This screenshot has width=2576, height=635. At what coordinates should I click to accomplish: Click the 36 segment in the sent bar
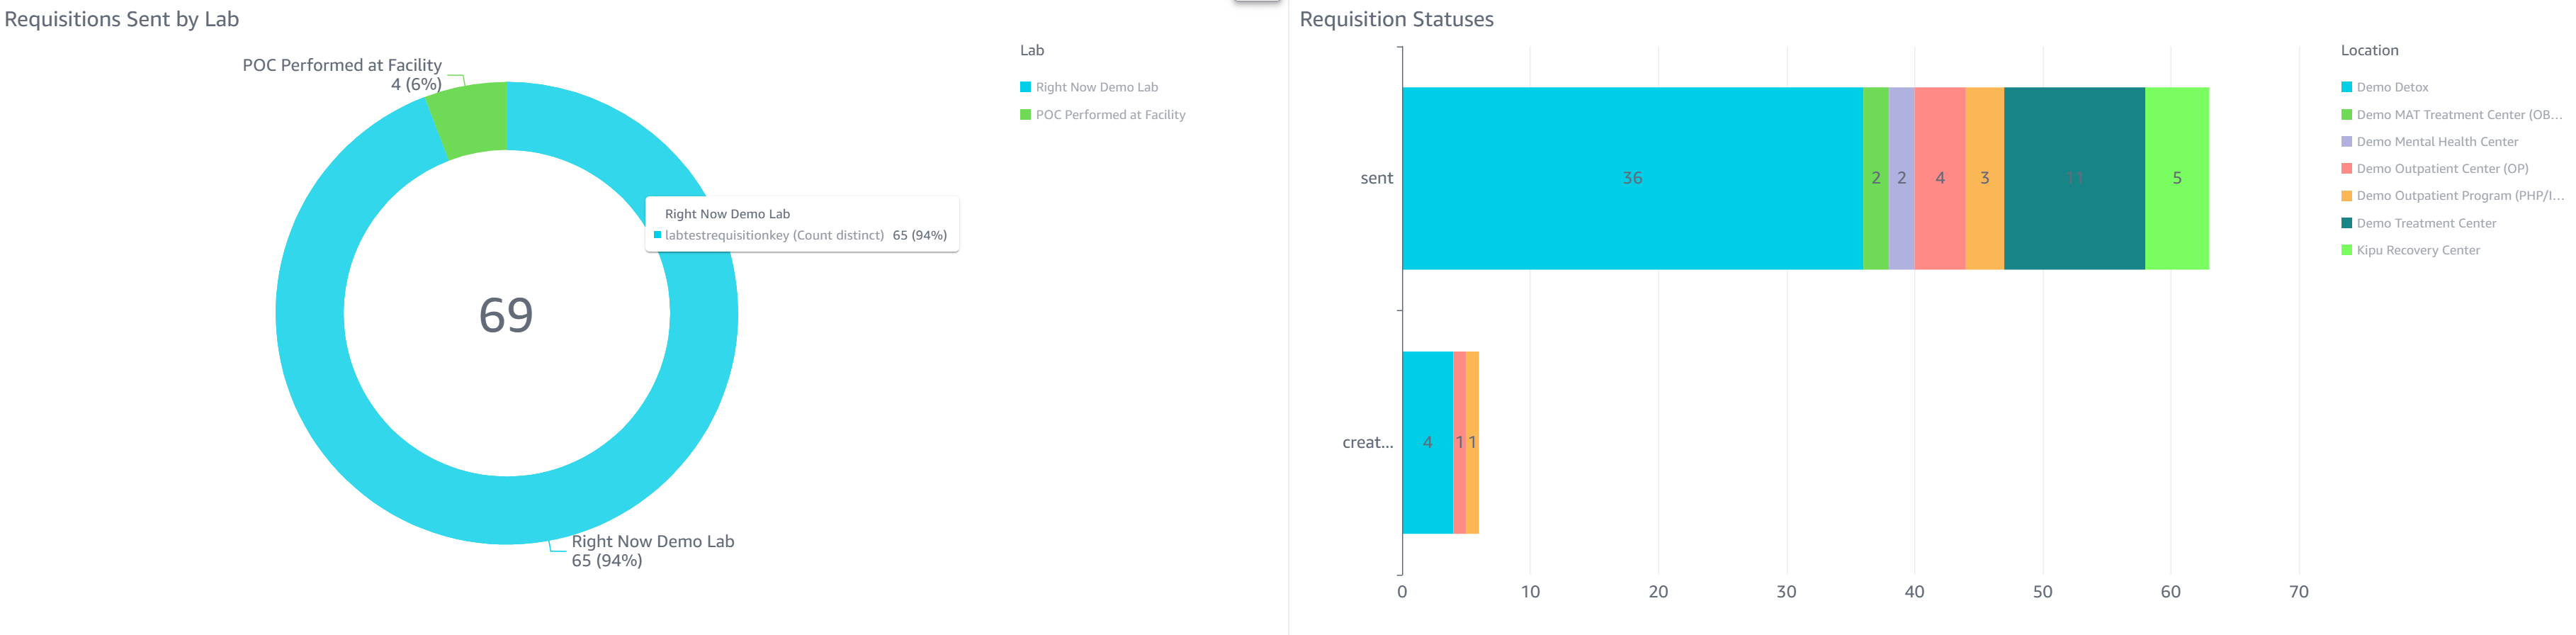point(1632,178)
